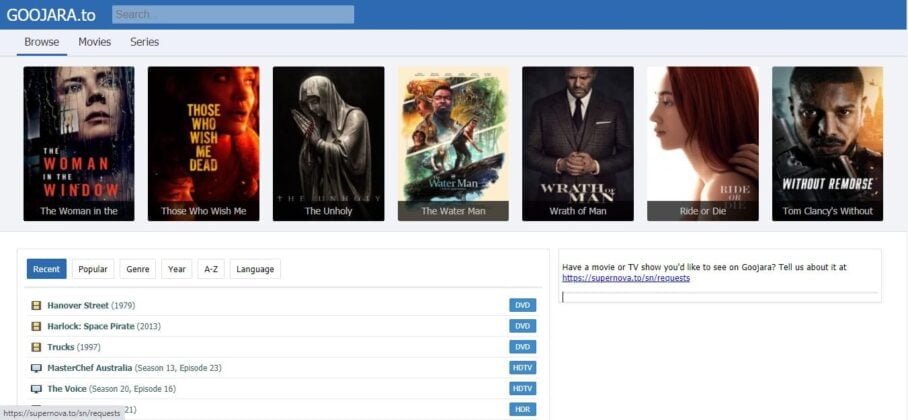Open Hanover Street (1979) title link

click(91, 305)
